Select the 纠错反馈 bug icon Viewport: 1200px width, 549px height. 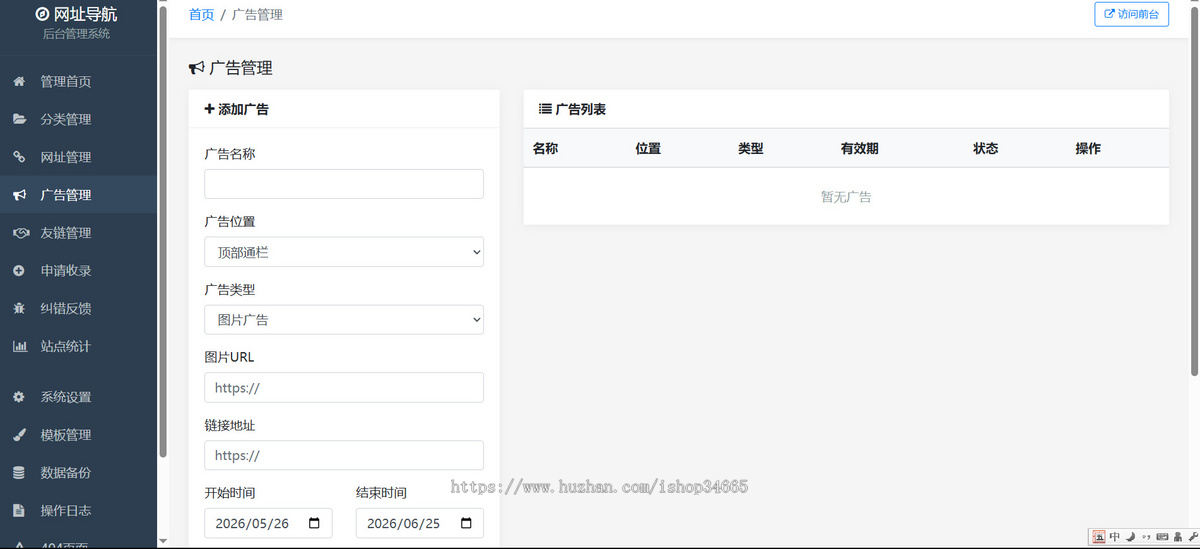(x=19, y=308)
